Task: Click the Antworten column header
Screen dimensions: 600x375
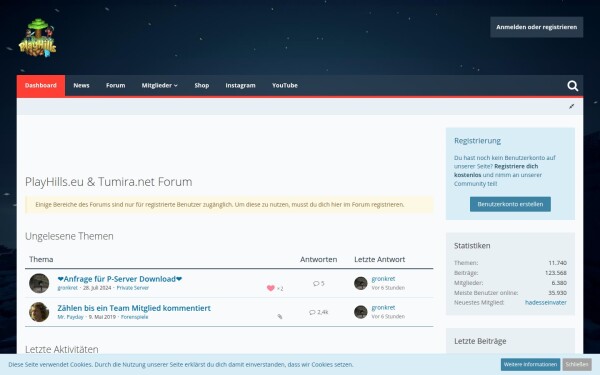Action: (318, 259)
